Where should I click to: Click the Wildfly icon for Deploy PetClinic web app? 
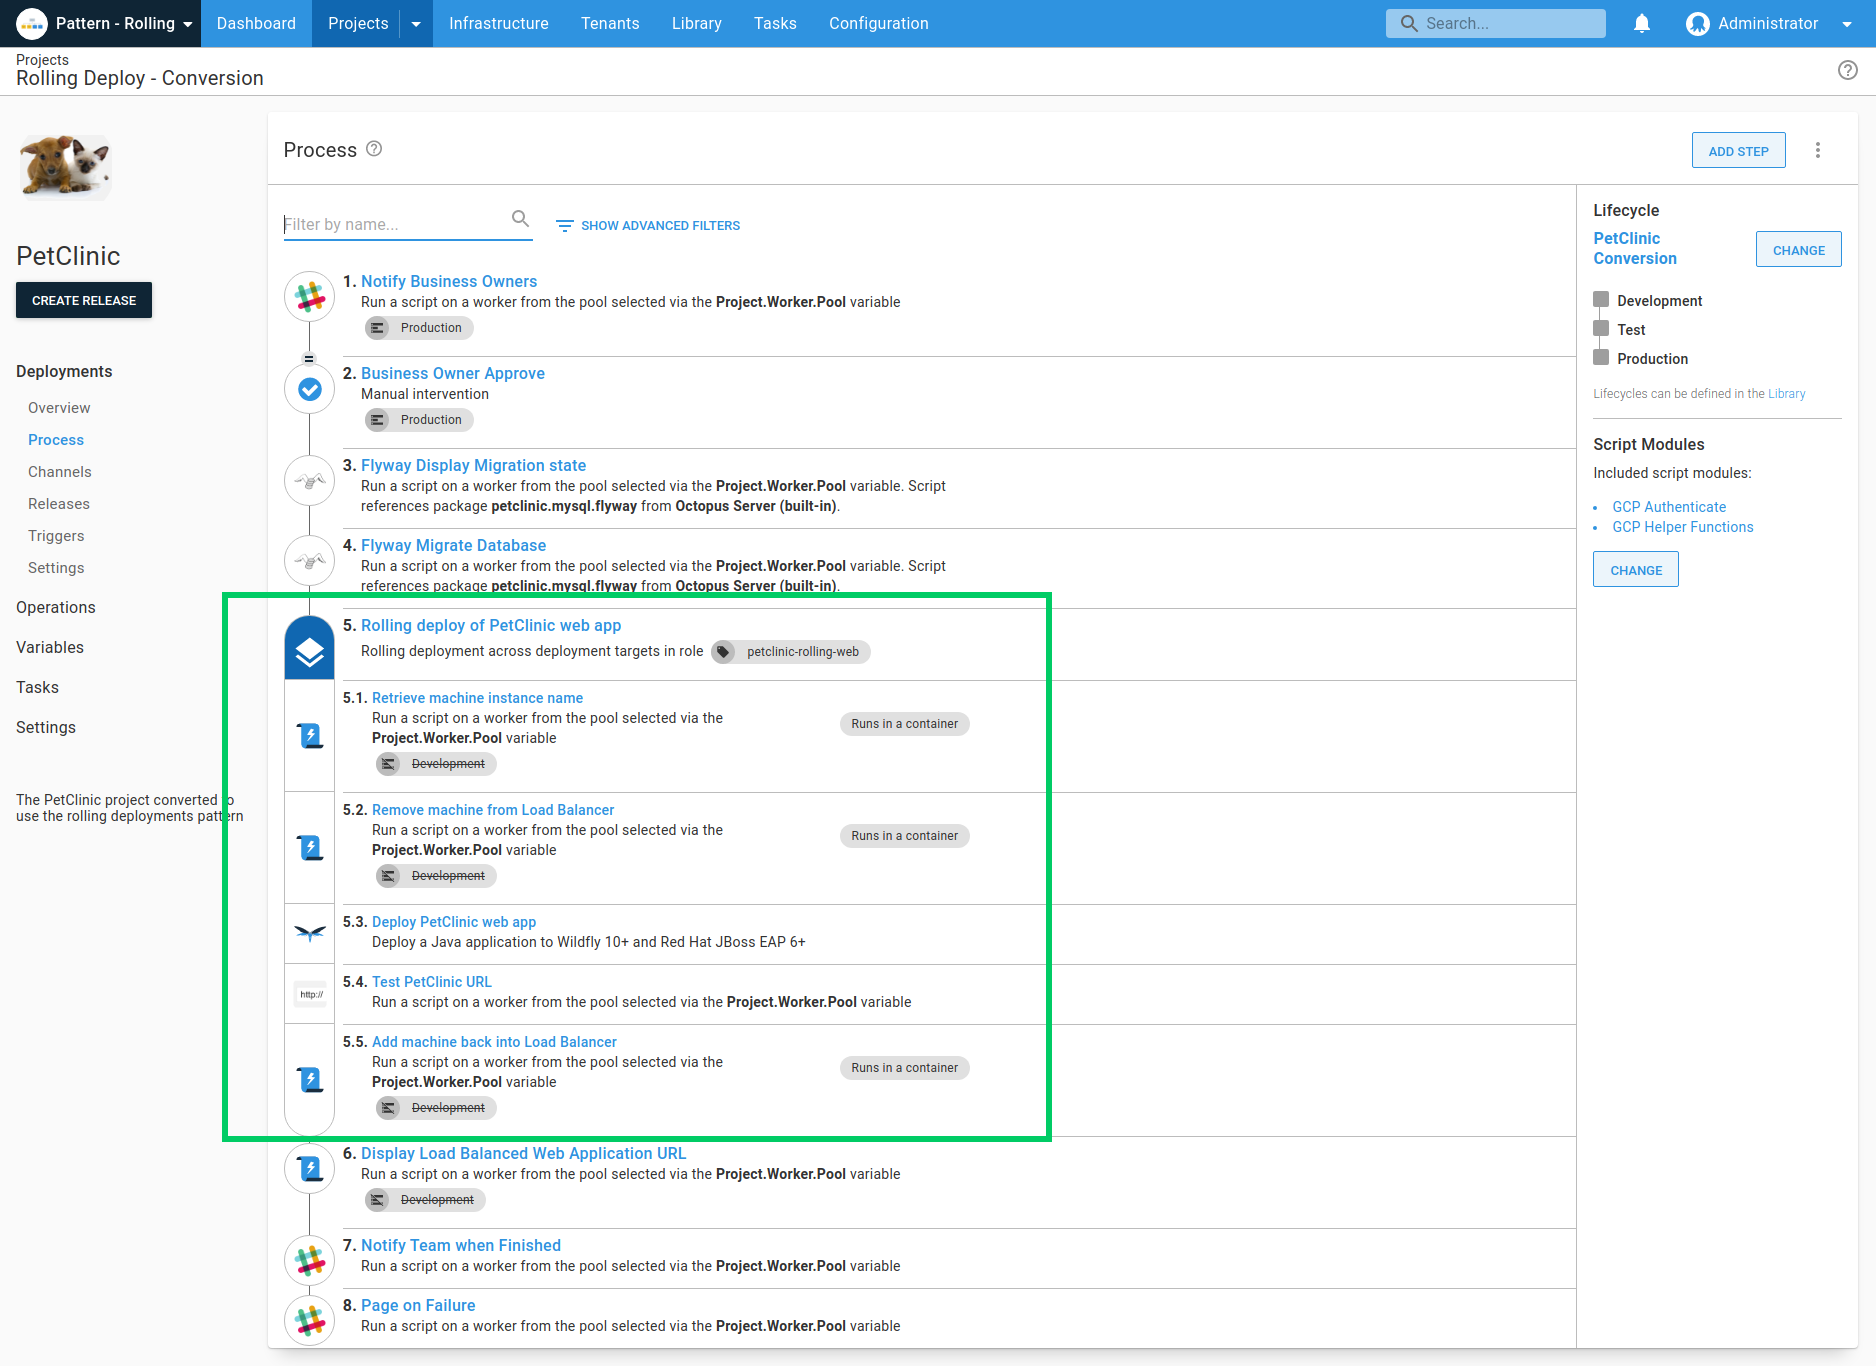pos(310,933)
